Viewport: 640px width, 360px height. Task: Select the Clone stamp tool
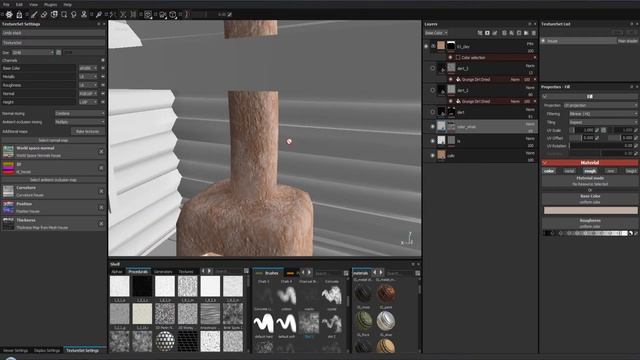click(x=84, y=15)
